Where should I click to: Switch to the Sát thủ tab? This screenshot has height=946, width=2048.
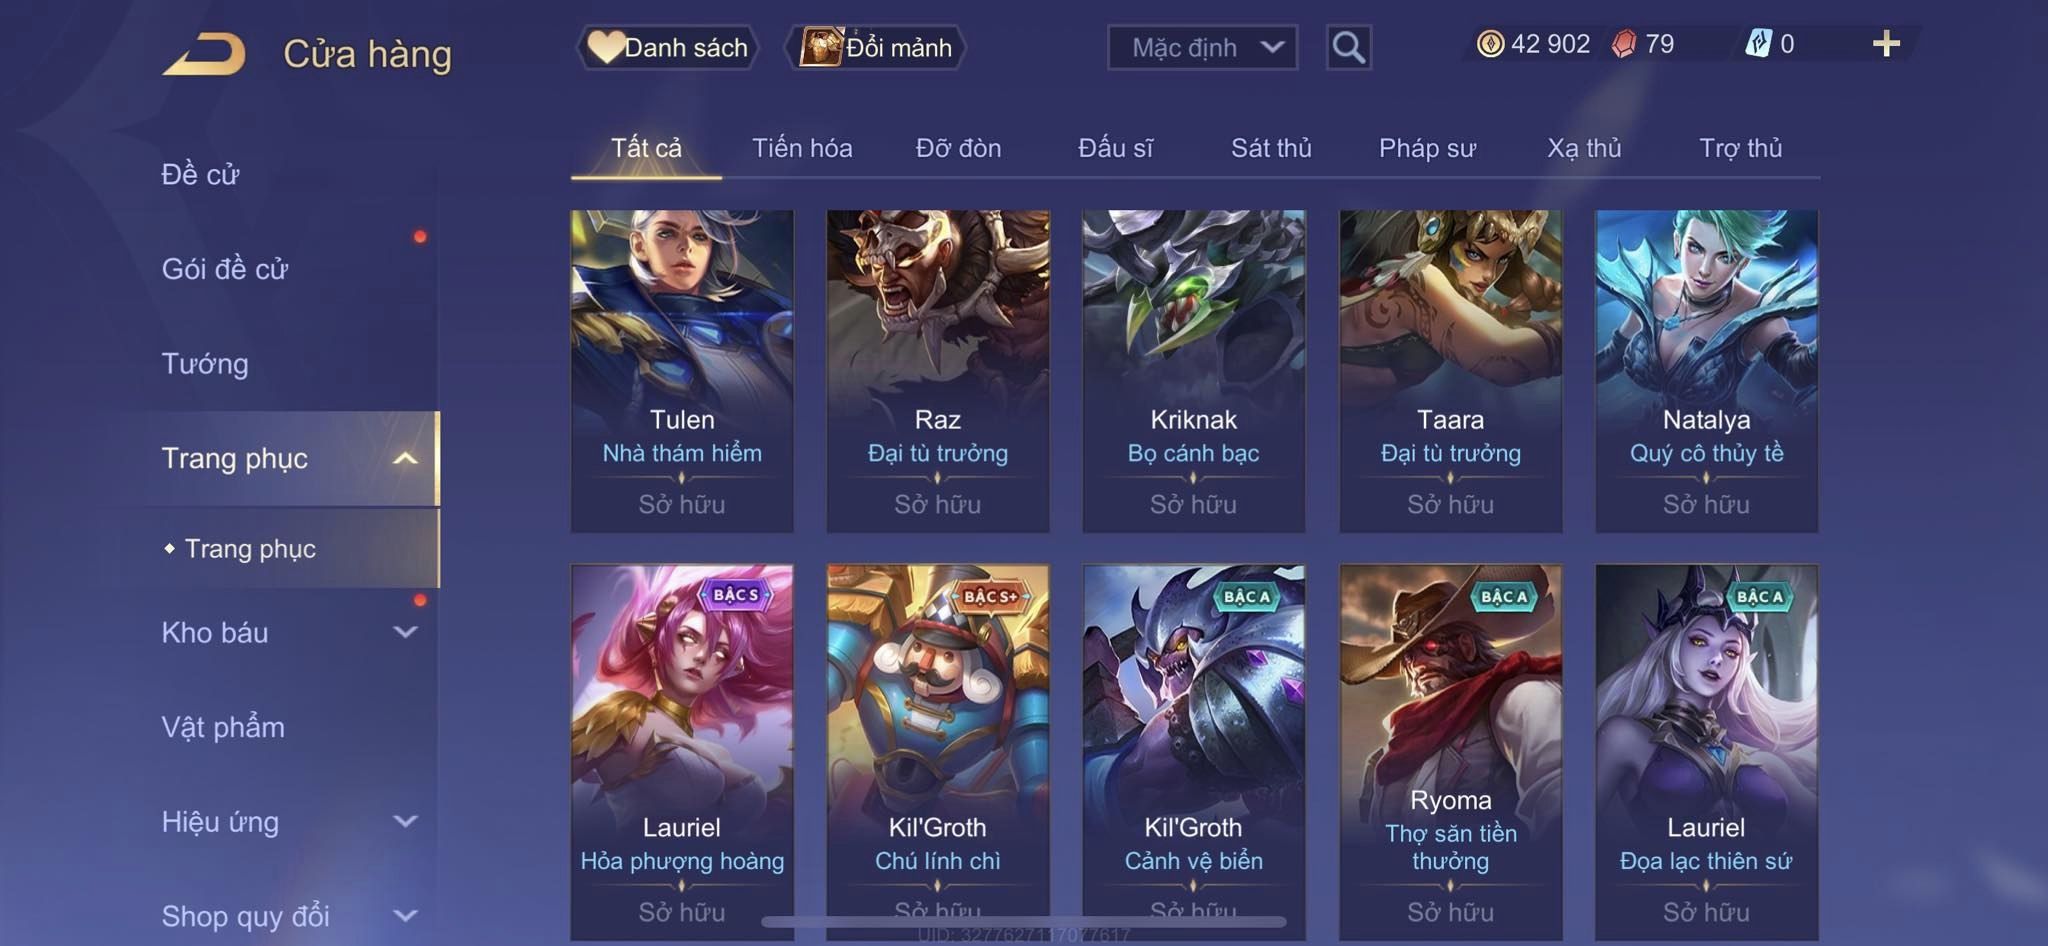(1271, 148)
